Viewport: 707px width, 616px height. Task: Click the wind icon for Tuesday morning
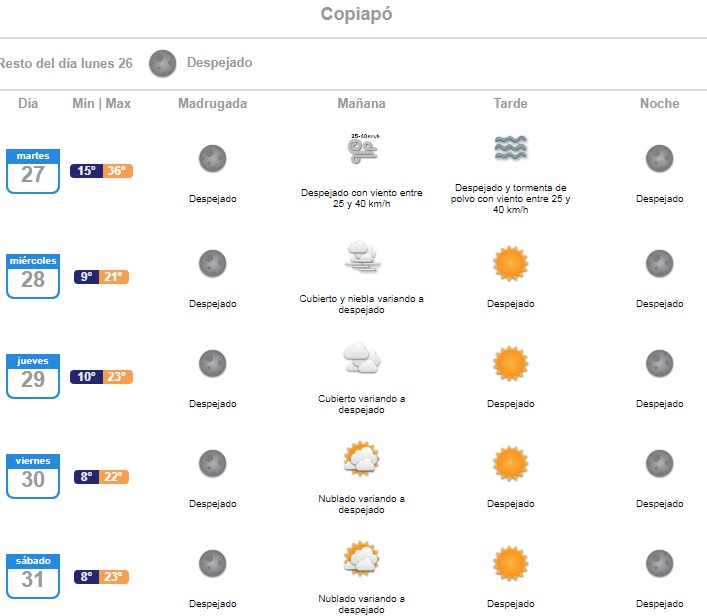point(360,151)
